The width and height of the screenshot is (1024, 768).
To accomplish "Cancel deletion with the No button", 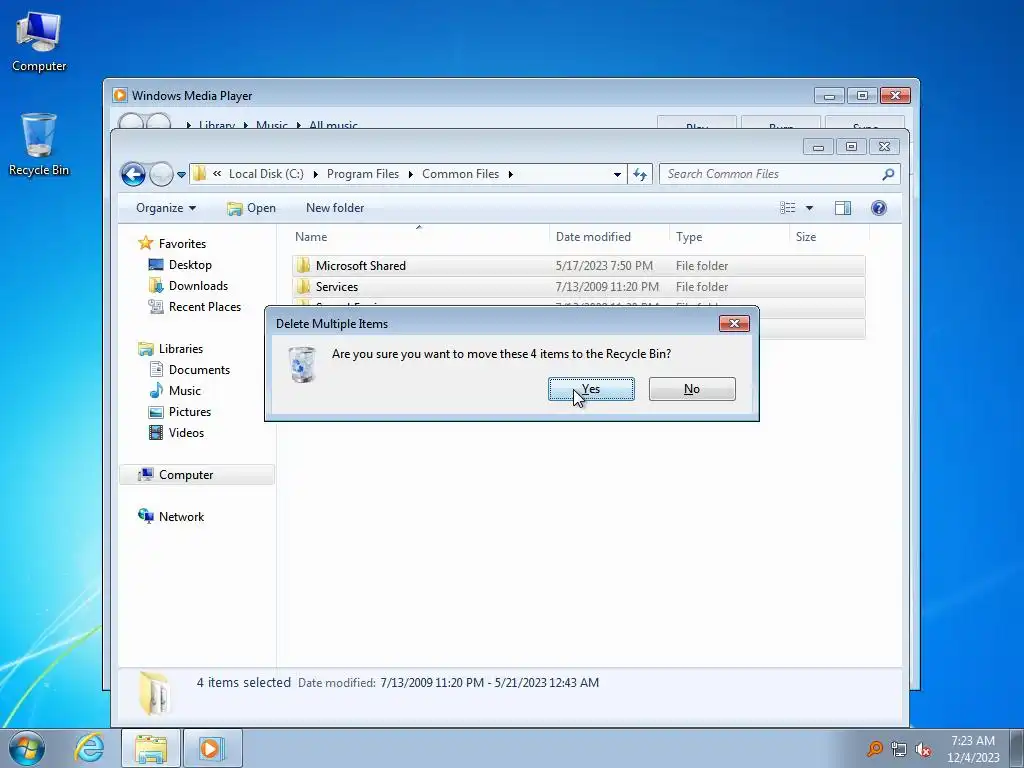I will pos(692,389).
